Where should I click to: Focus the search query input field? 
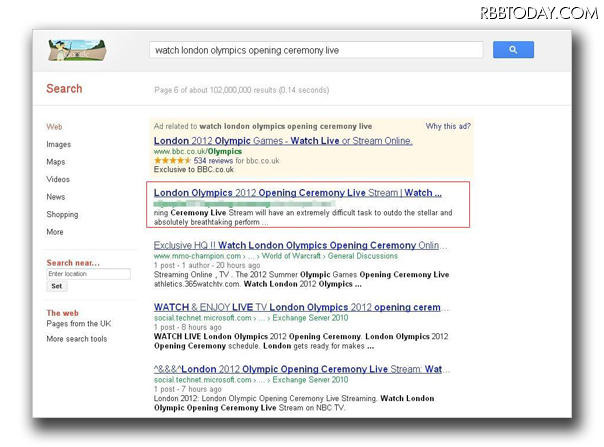316,50
